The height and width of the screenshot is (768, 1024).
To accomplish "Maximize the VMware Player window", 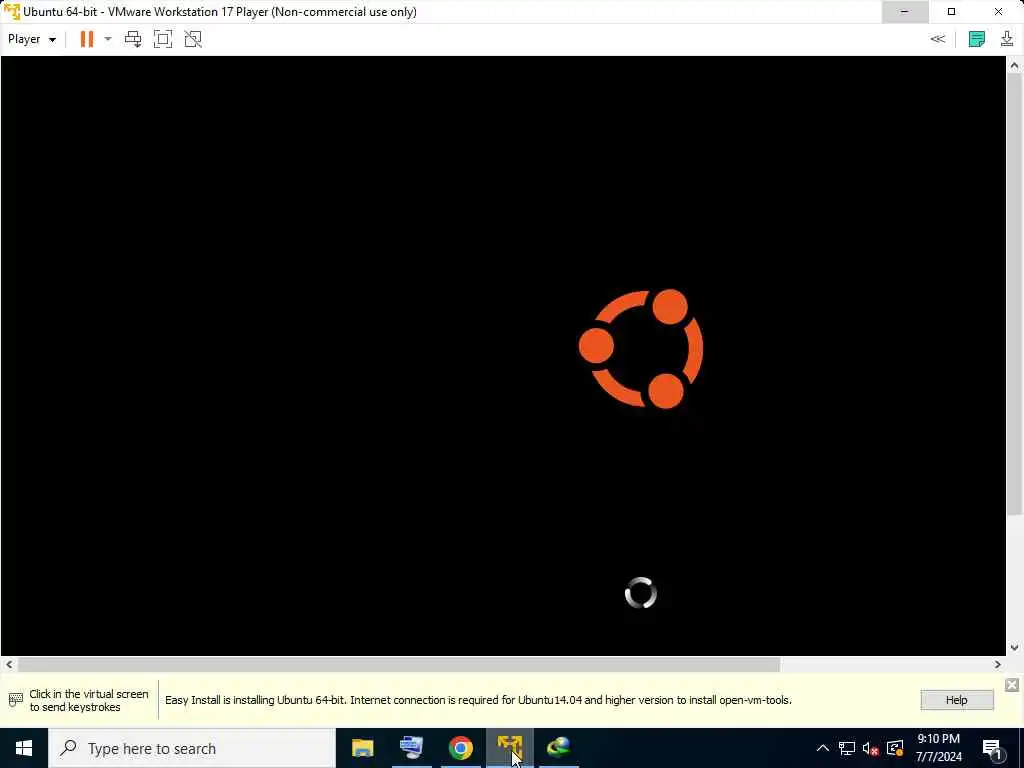I will tap(952, 12).
